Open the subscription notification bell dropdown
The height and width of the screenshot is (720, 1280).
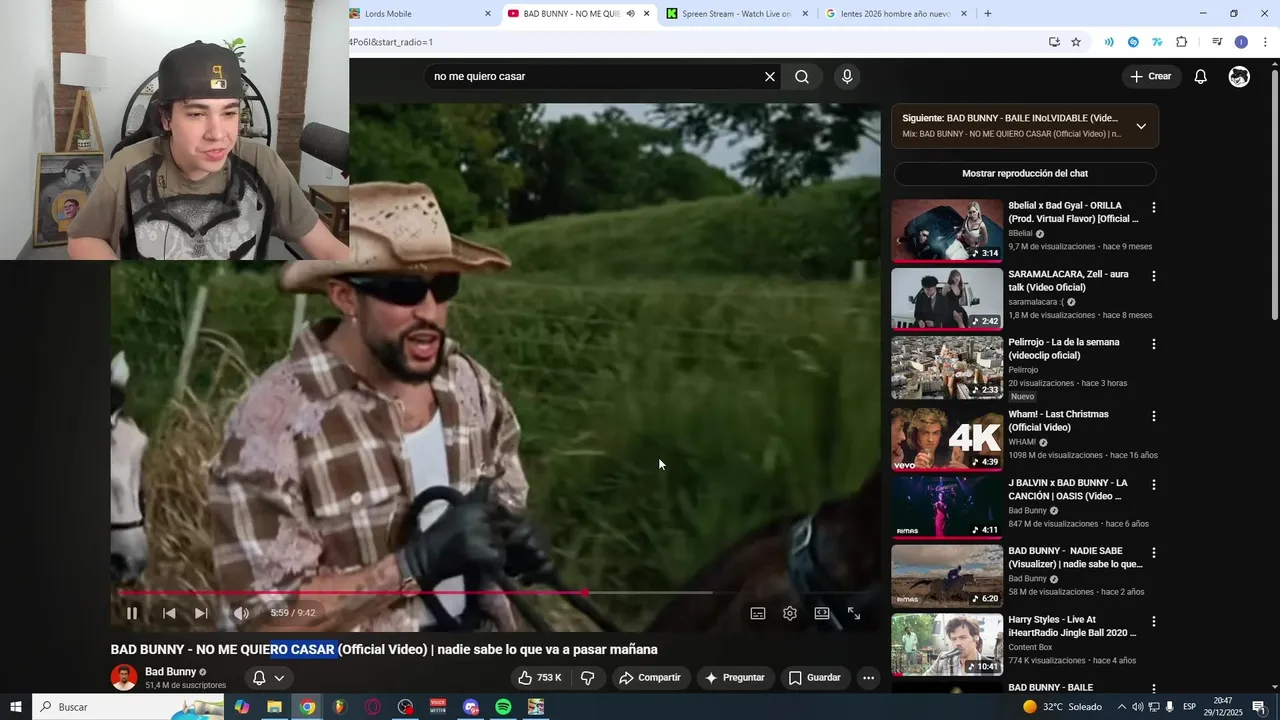(x=268, y=678)
